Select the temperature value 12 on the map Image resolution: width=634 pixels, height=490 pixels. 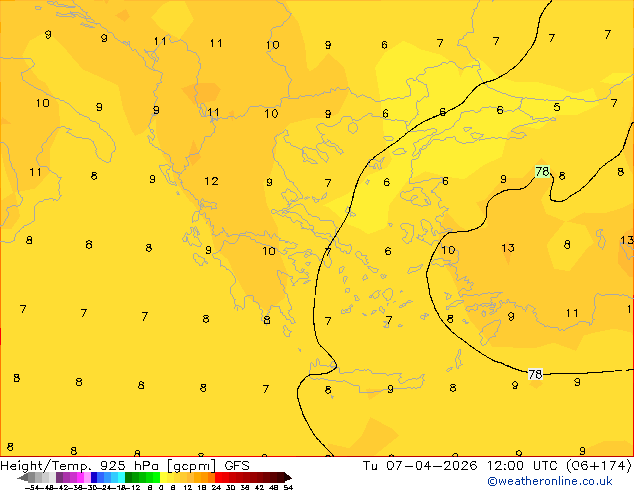pyautogui.click(x=211, y=181)
